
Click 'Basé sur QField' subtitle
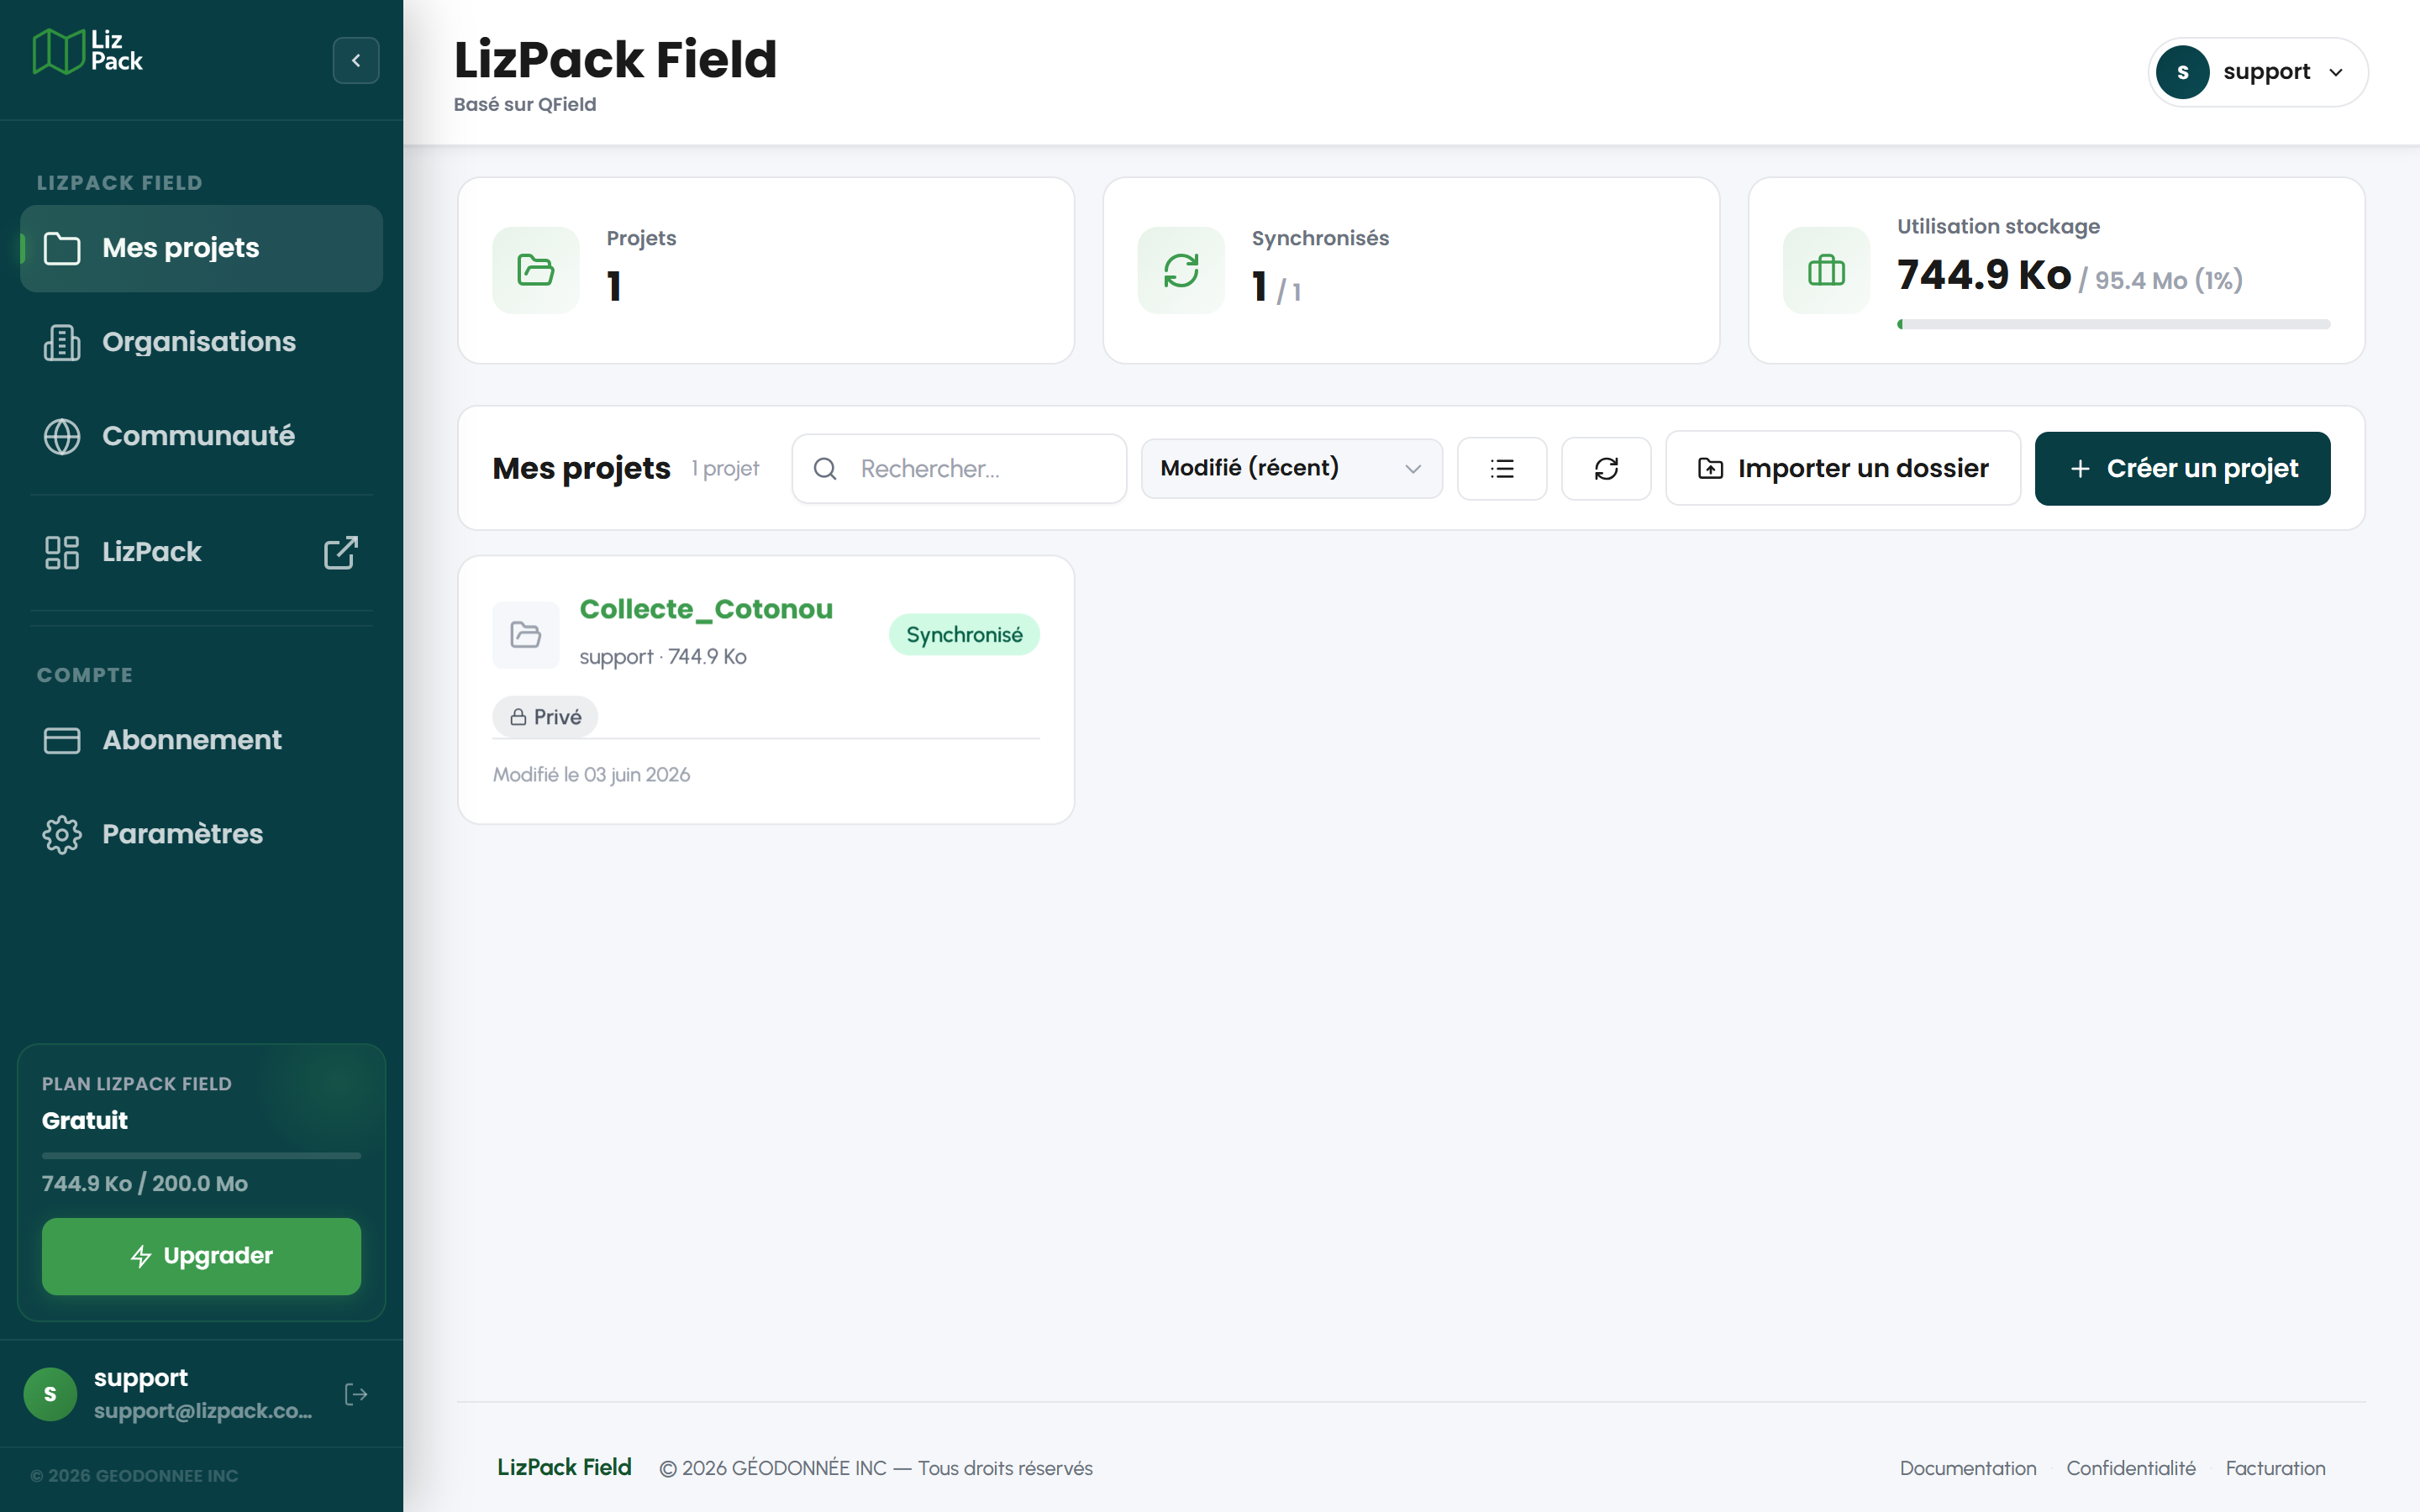(525, 104)
